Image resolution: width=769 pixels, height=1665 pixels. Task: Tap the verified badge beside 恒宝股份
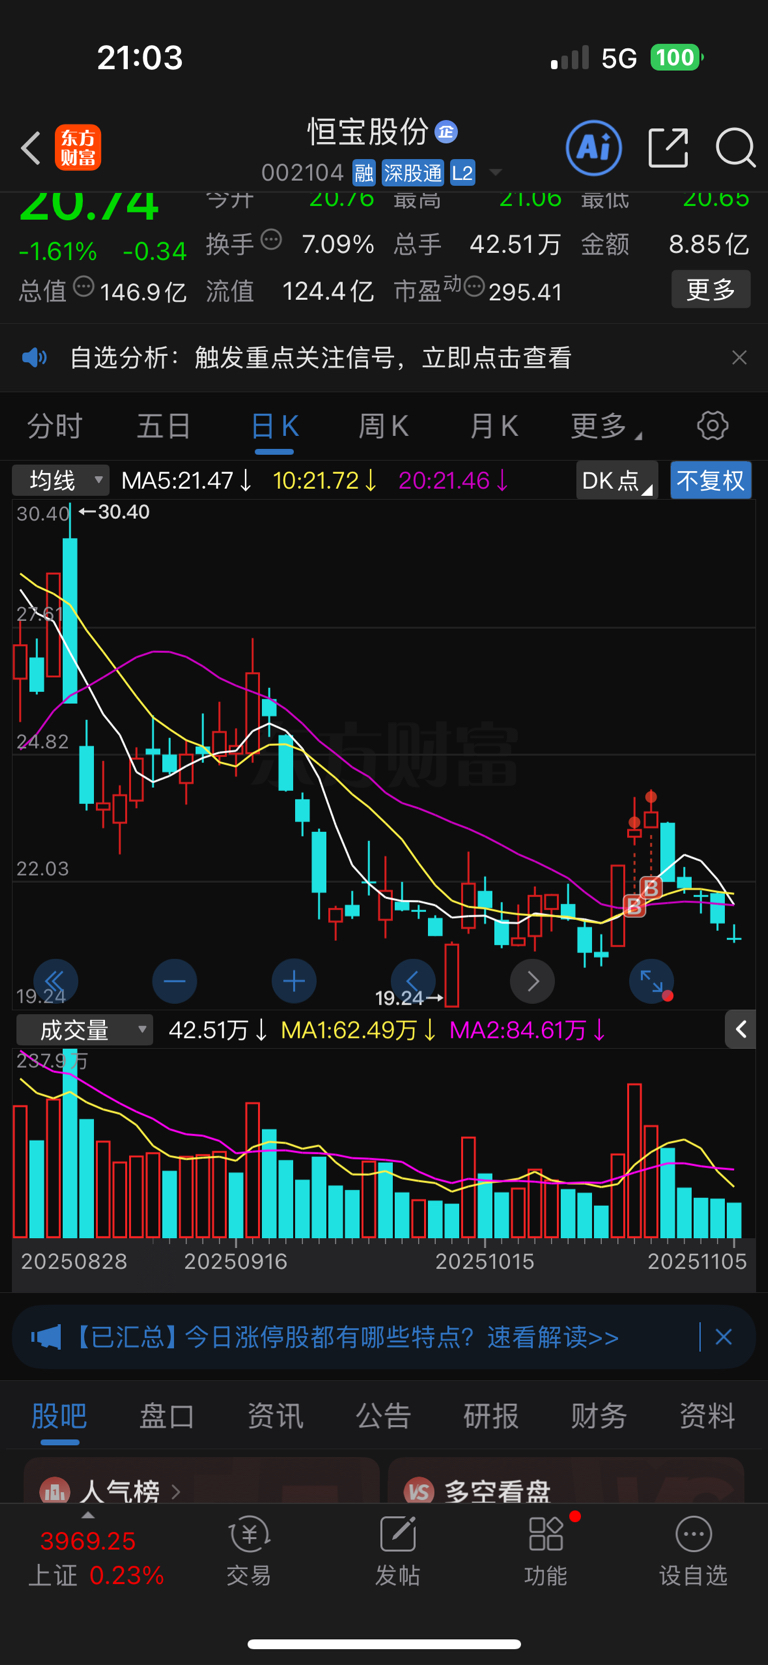446,131
